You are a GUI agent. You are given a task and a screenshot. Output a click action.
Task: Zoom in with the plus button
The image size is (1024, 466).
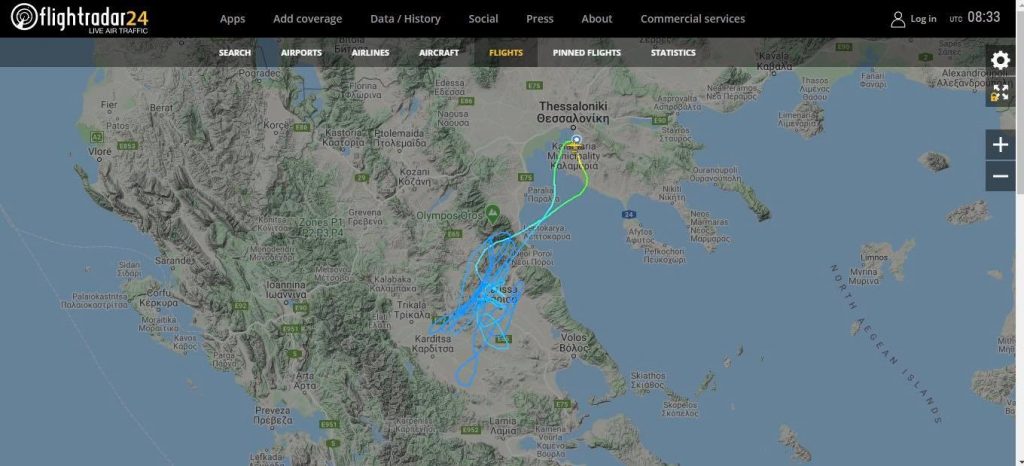[1000, 144]
